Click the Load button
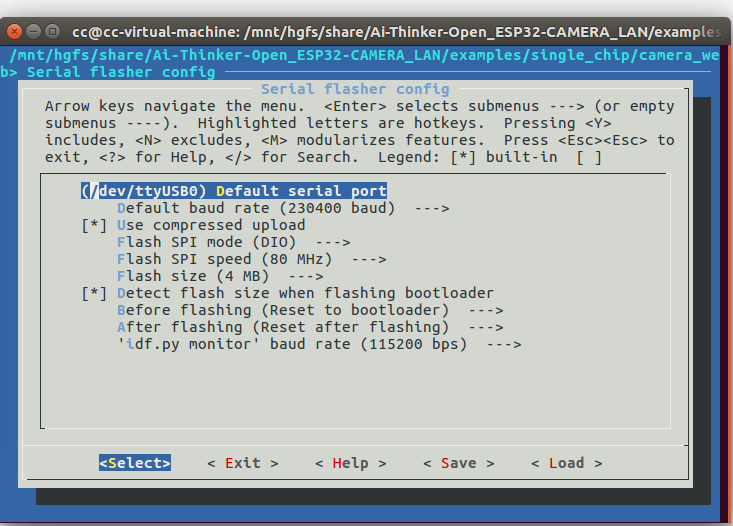The image size is (733, 526). pos(567,463)
